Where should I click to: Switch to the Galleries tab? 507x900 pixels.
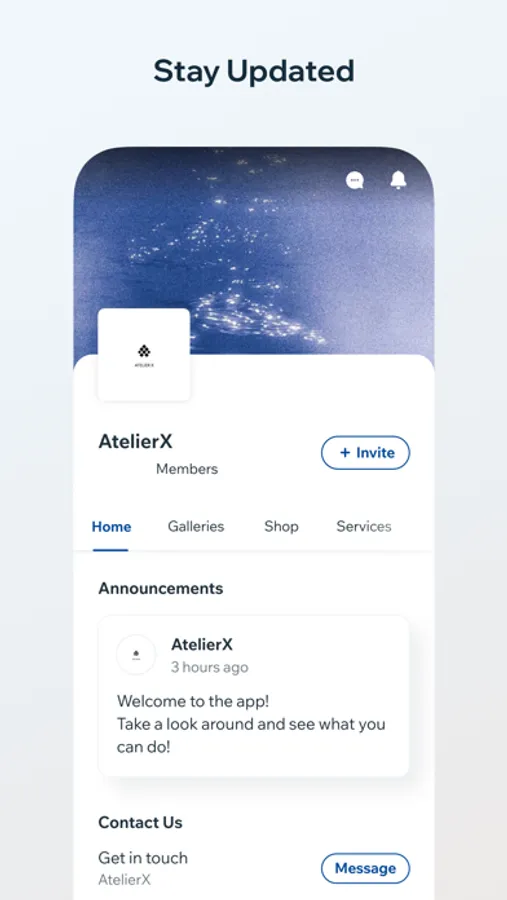(196, 526)
